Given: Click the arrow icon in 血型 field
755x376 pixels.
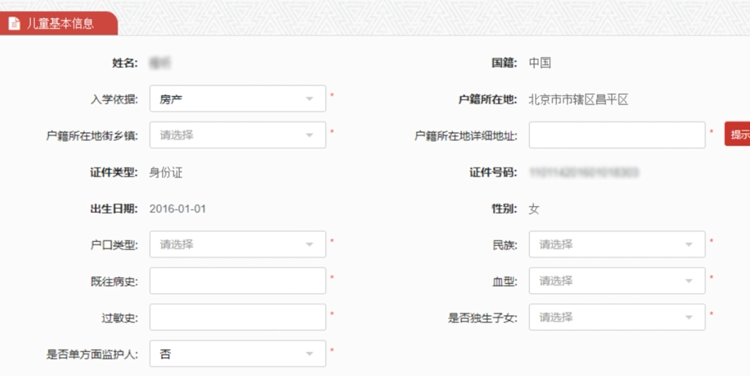Looking at the screenshot, I should [689, 281].
